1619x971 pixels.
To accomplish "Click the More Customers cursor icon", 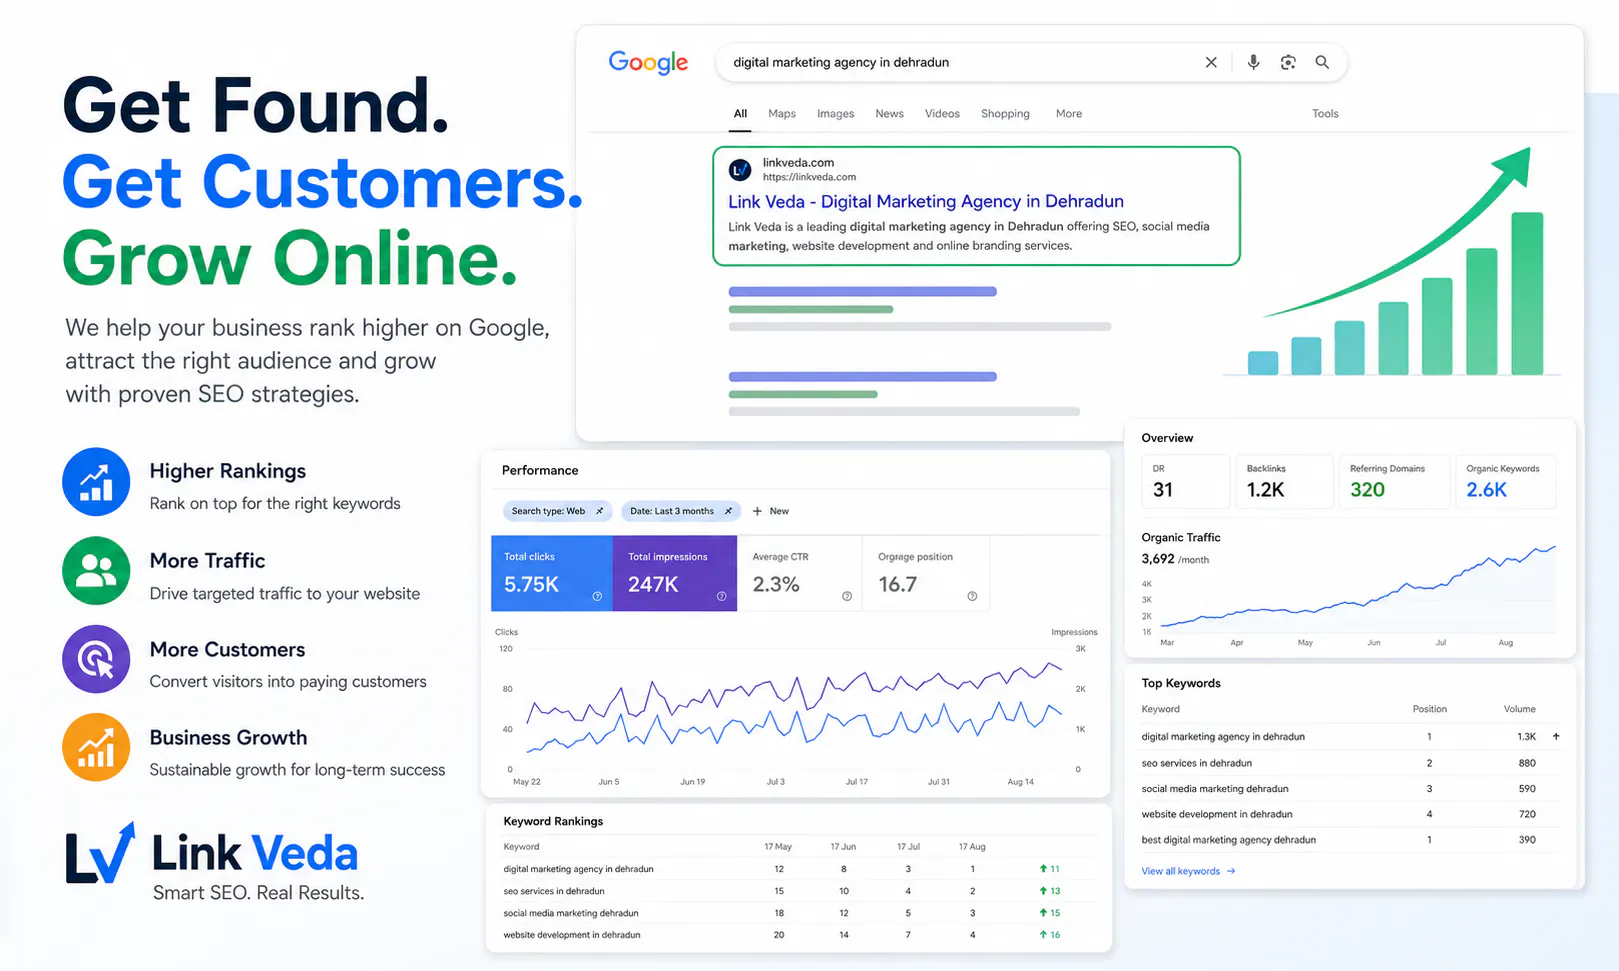I will point(96,659).
